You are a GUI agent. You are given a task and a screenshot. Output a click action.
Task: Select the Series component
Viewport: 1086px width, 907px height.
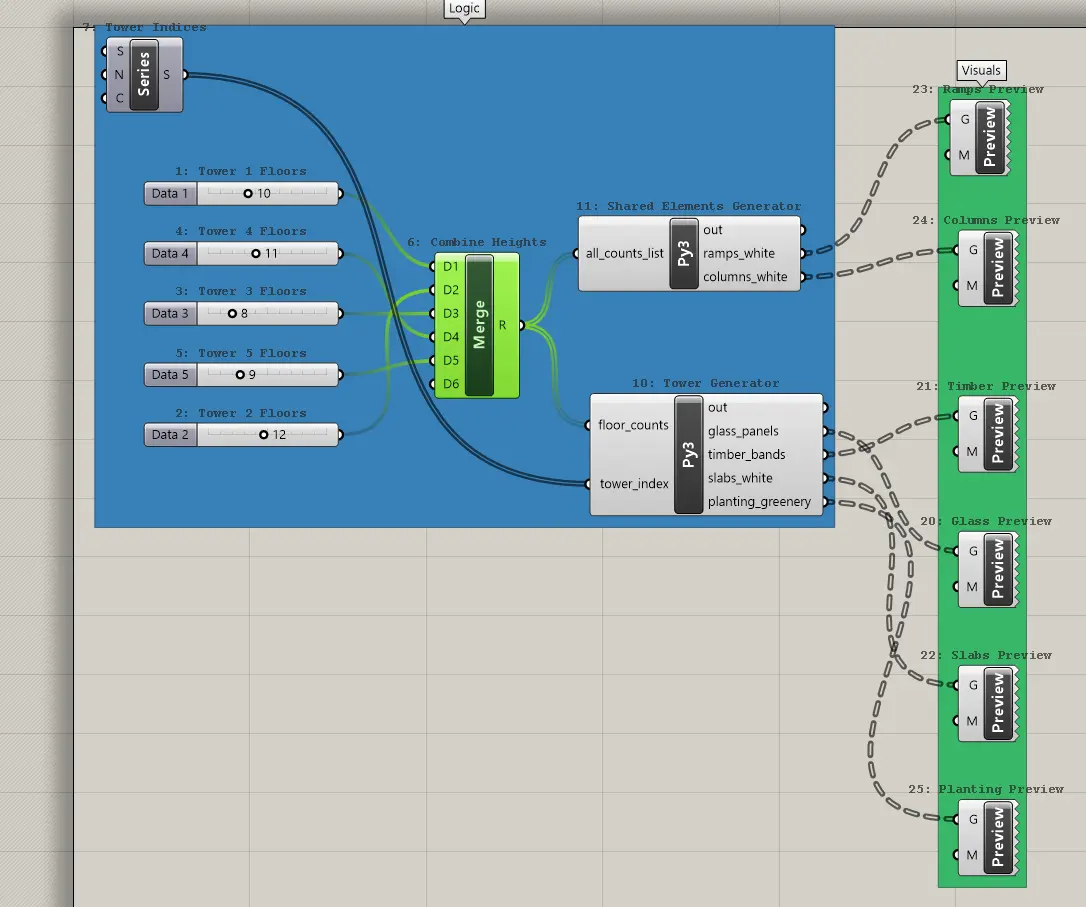[144, 75]
